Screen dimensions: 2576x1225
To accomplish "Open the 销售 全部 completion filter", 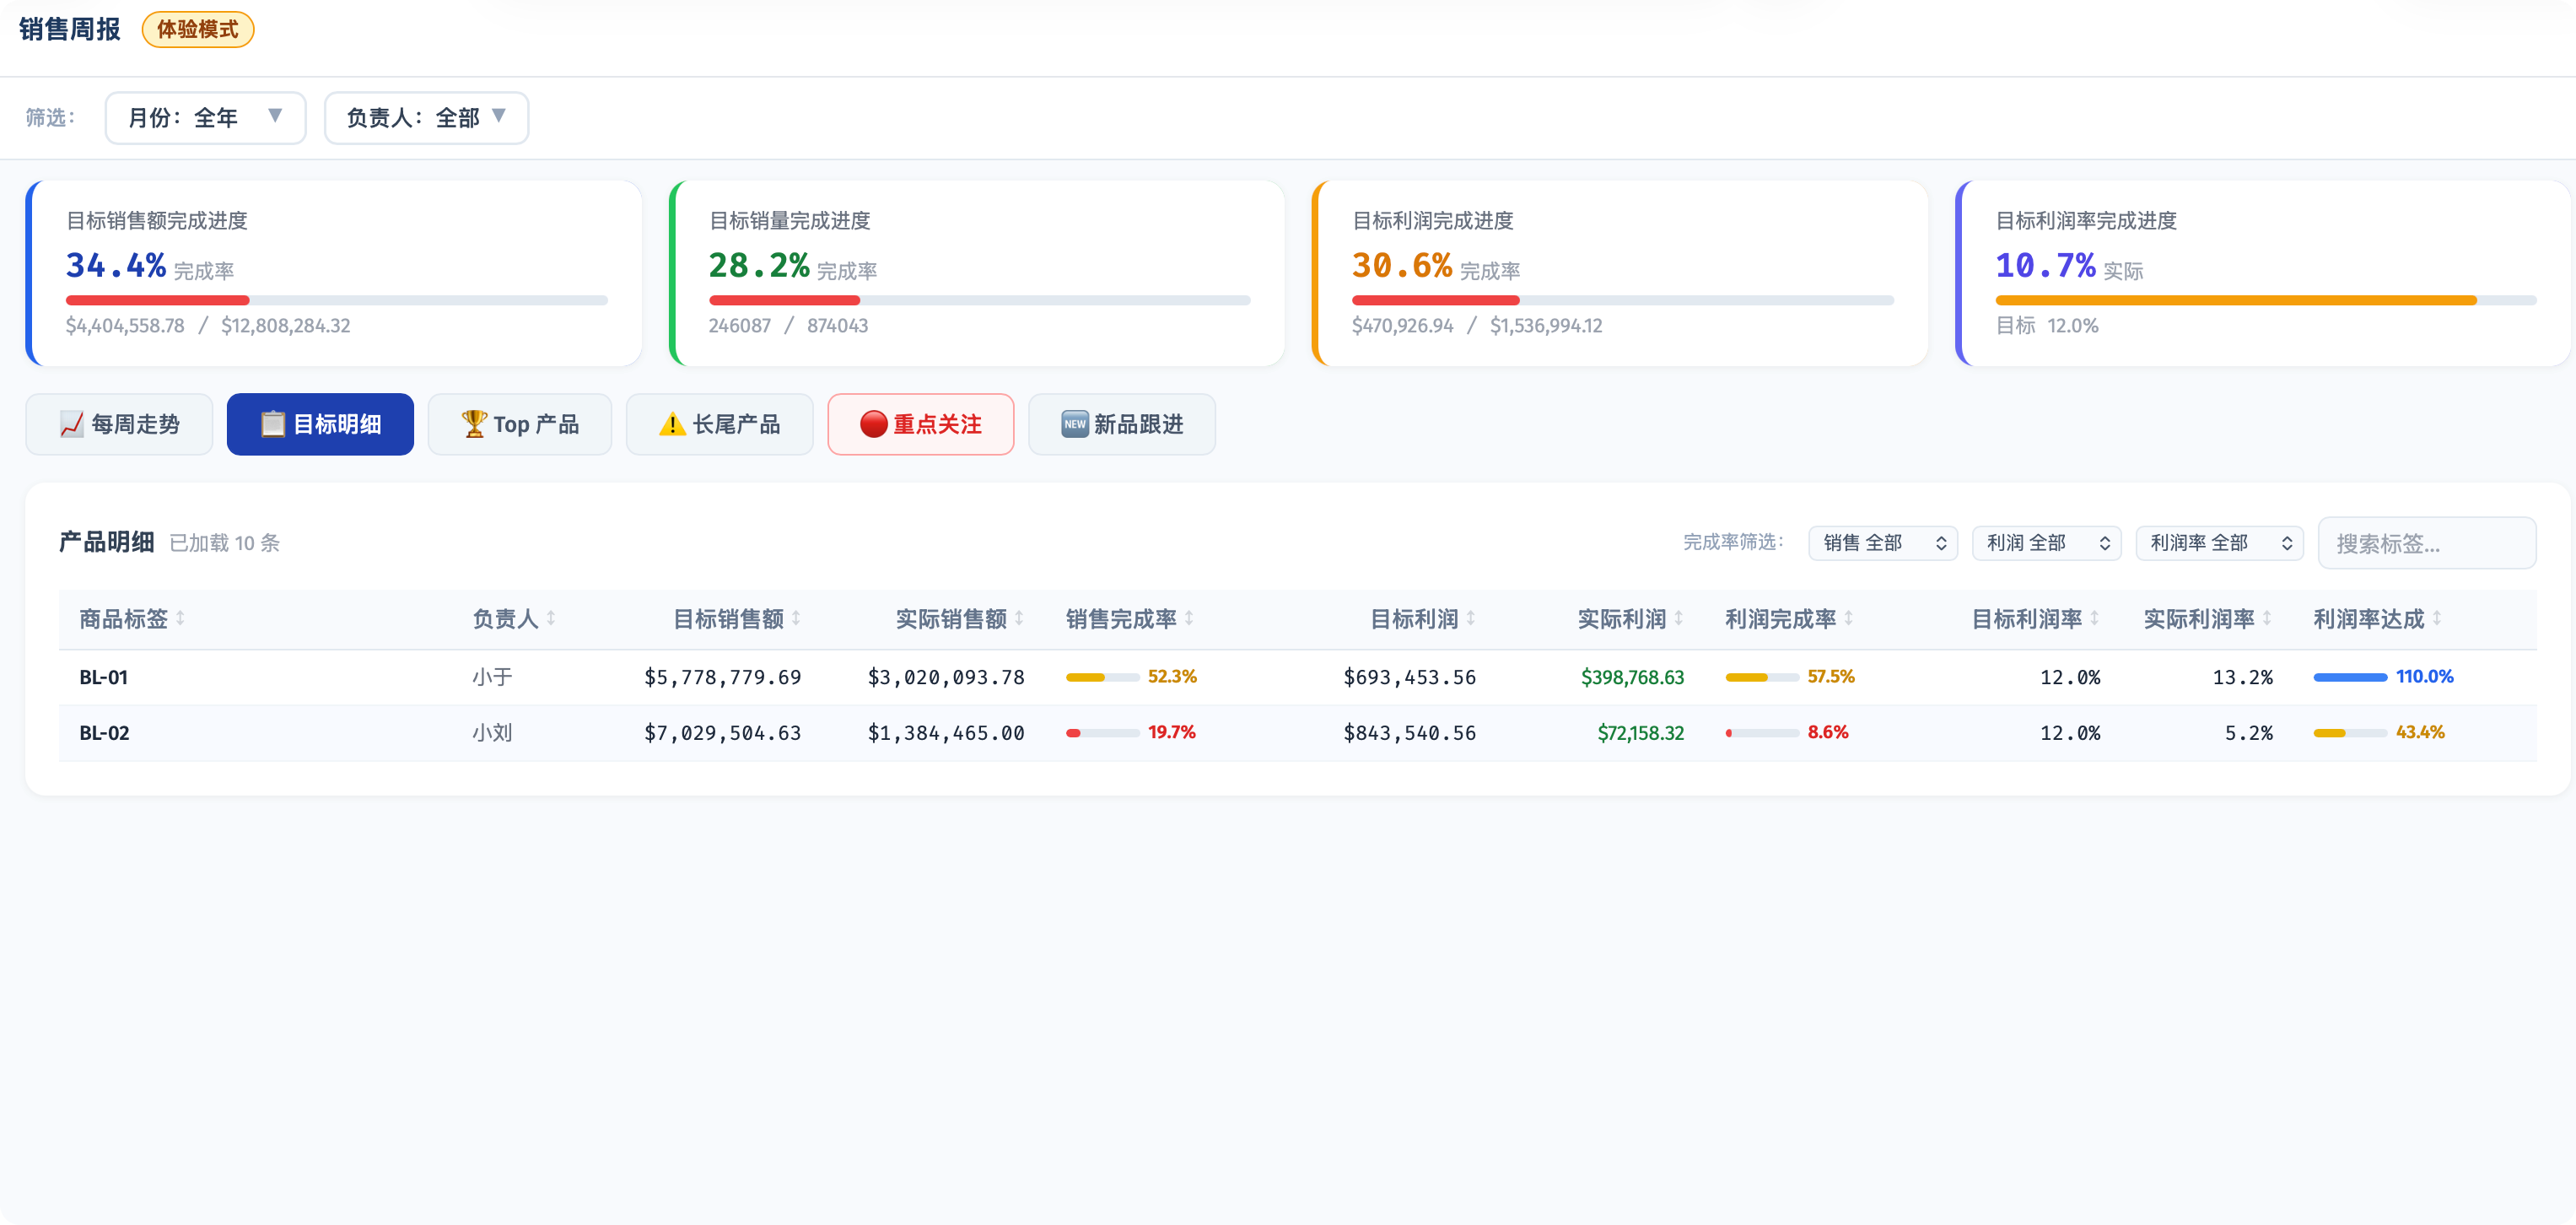I will pos(1883,543).
